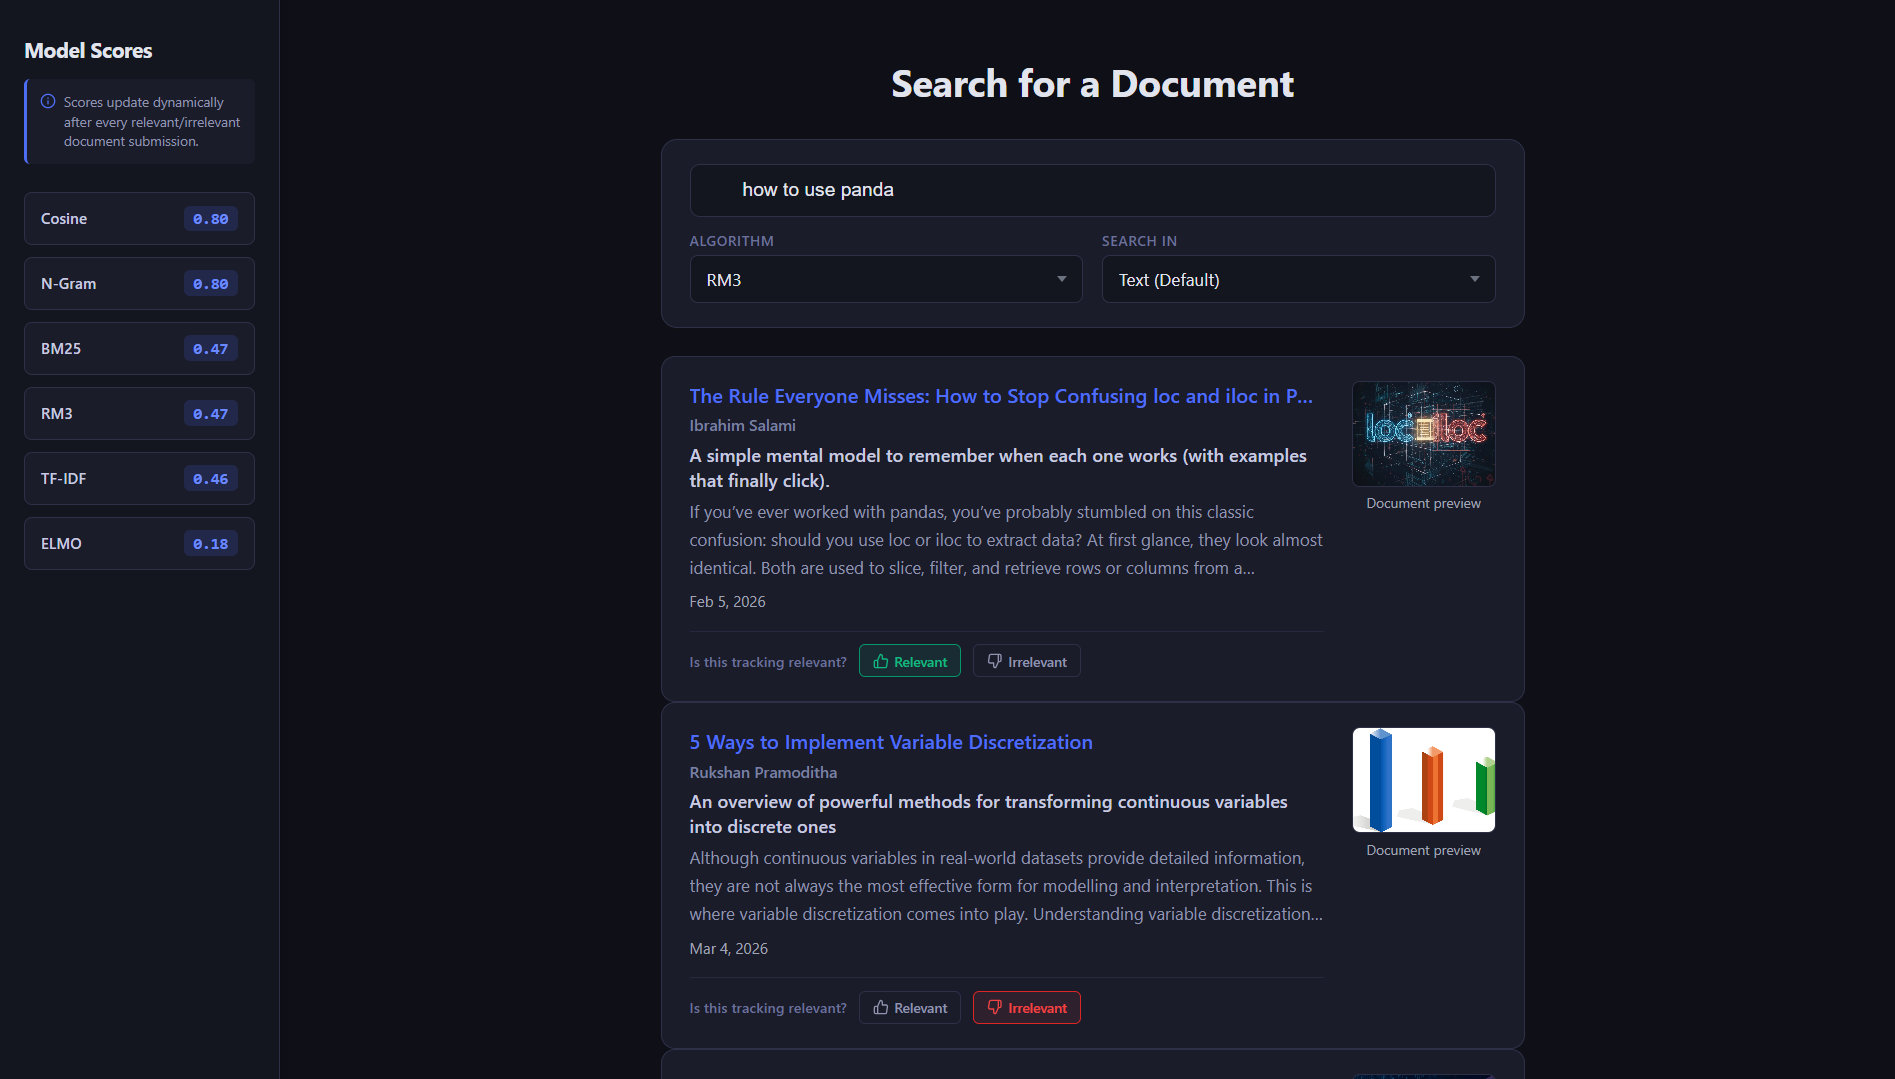Open the bar chart document preview thumbnail
Screen dimensions: 1895x1079
tap(1423, 780)
